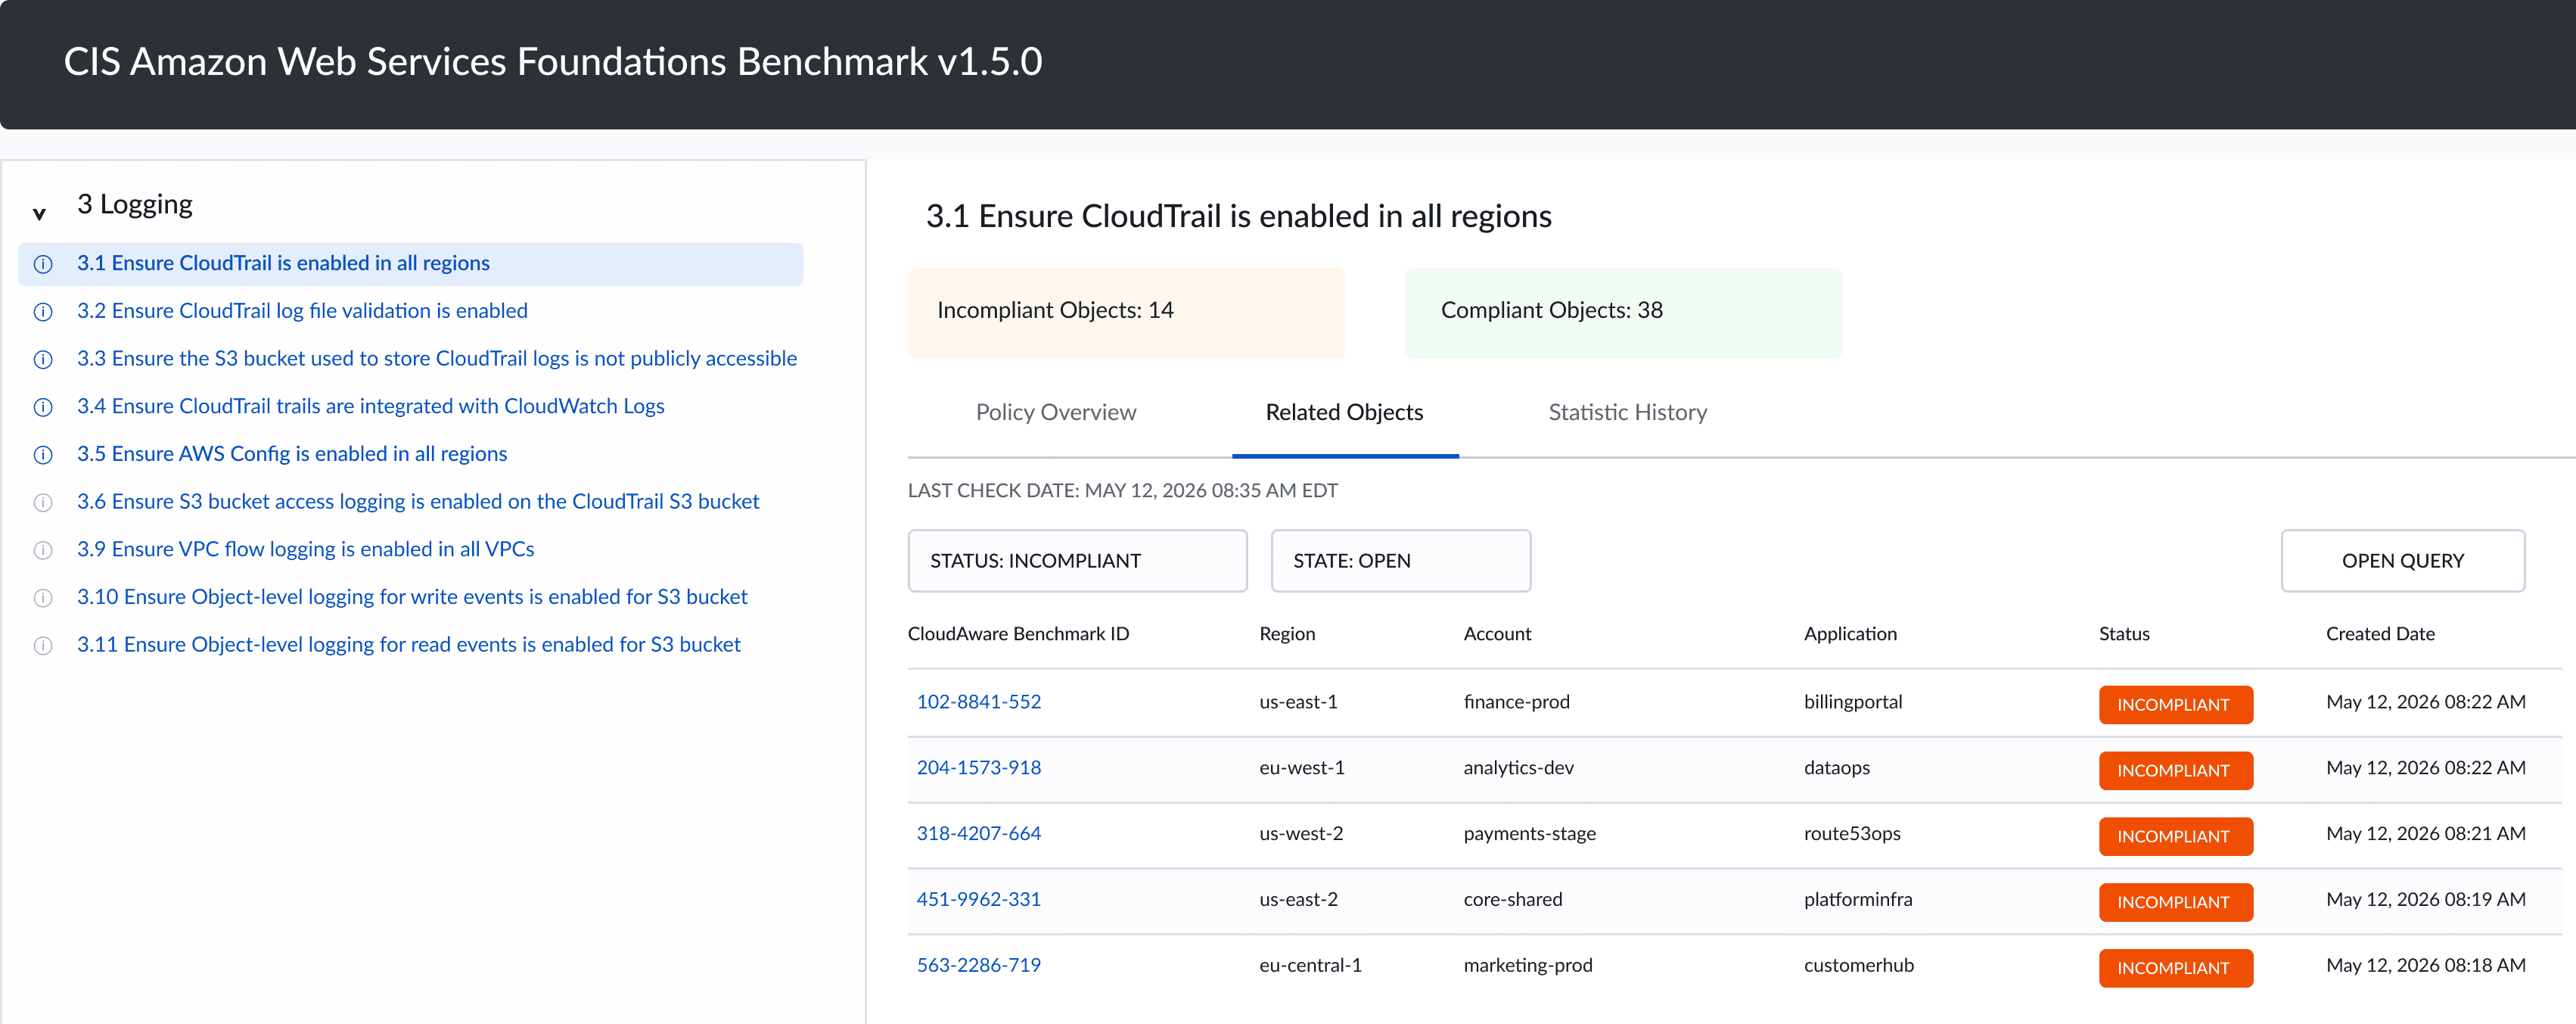This screenshot has height=1024, width=2576.
Task: Click the eu-west-1 region cell
Action: [x=1301, y=768]
